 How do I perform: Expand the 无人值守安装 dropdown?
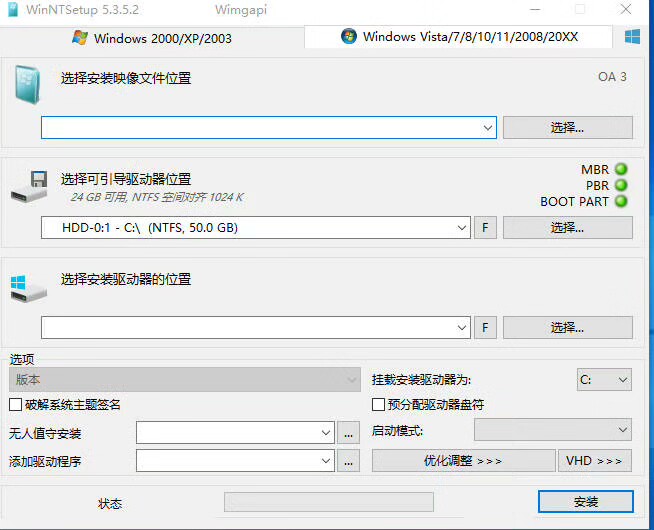click(x=326, y=433)
